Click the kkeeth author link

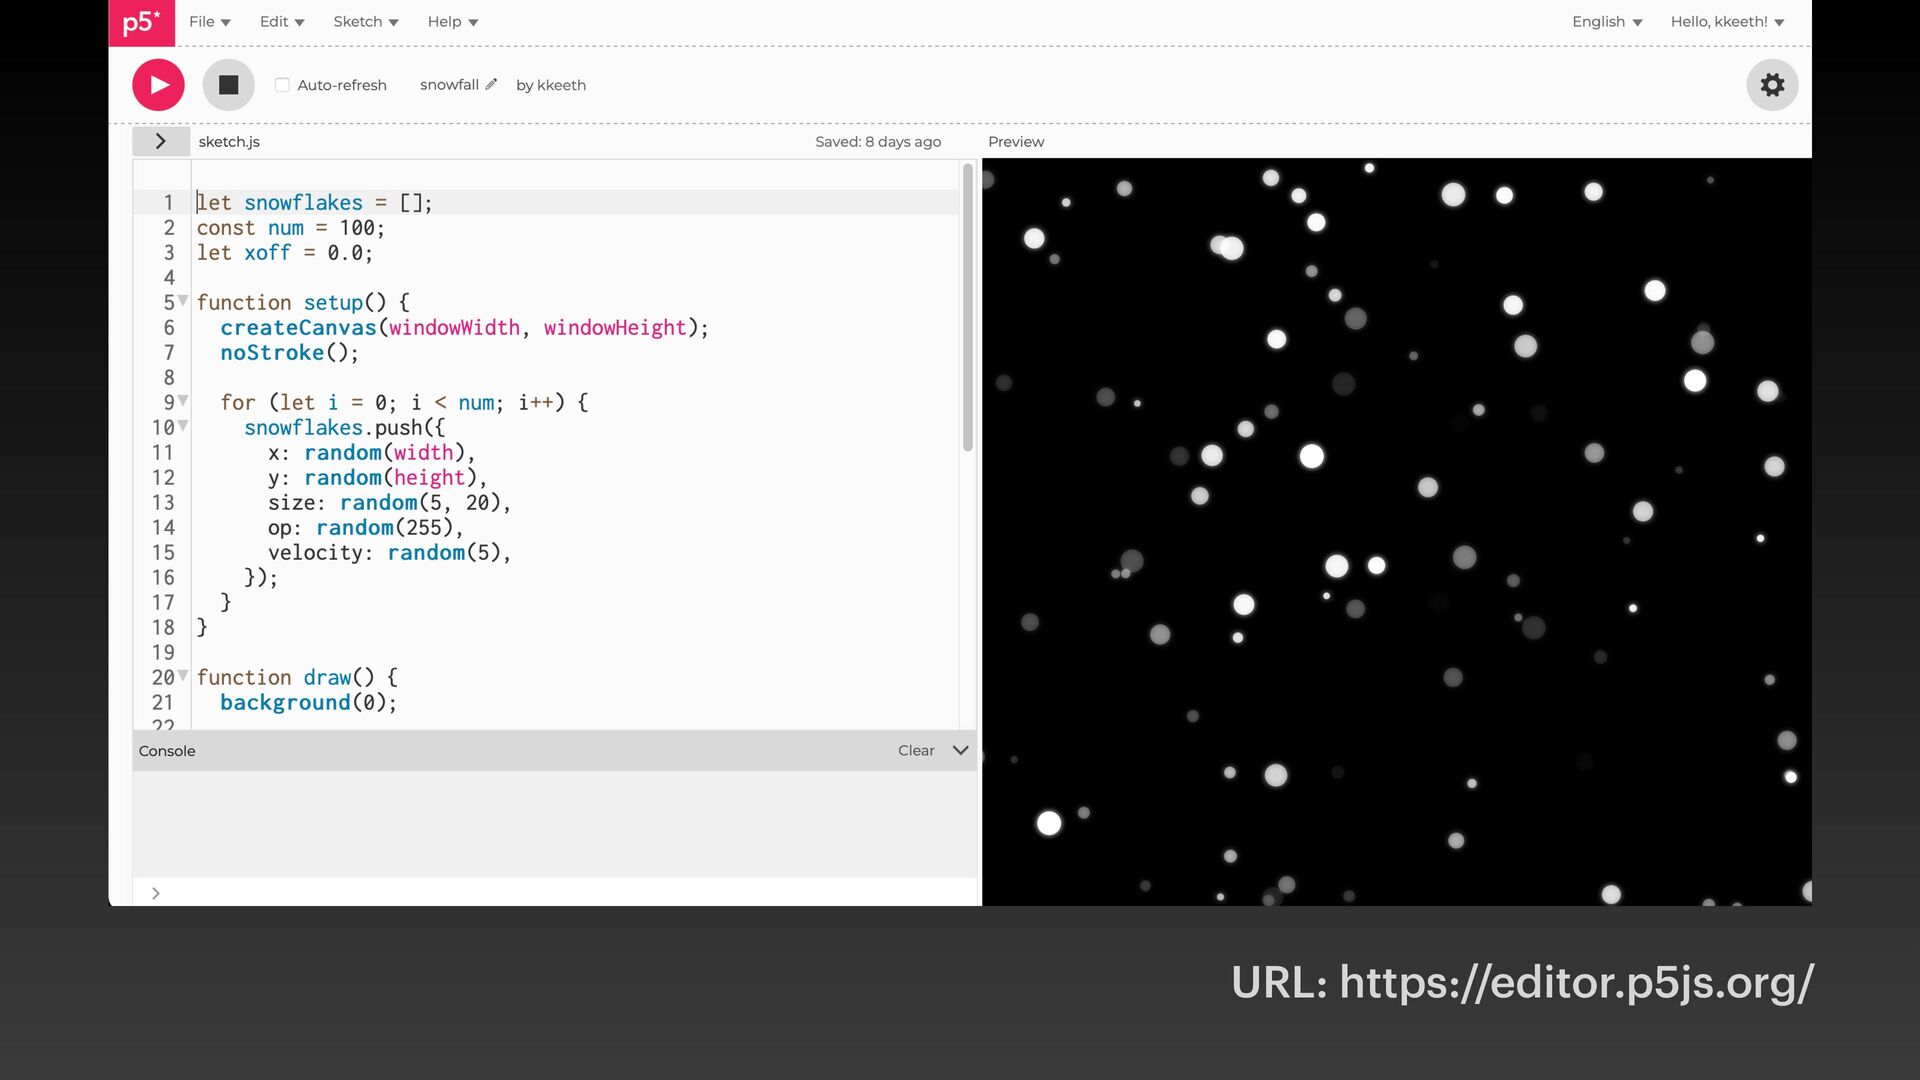coord(562,85)
